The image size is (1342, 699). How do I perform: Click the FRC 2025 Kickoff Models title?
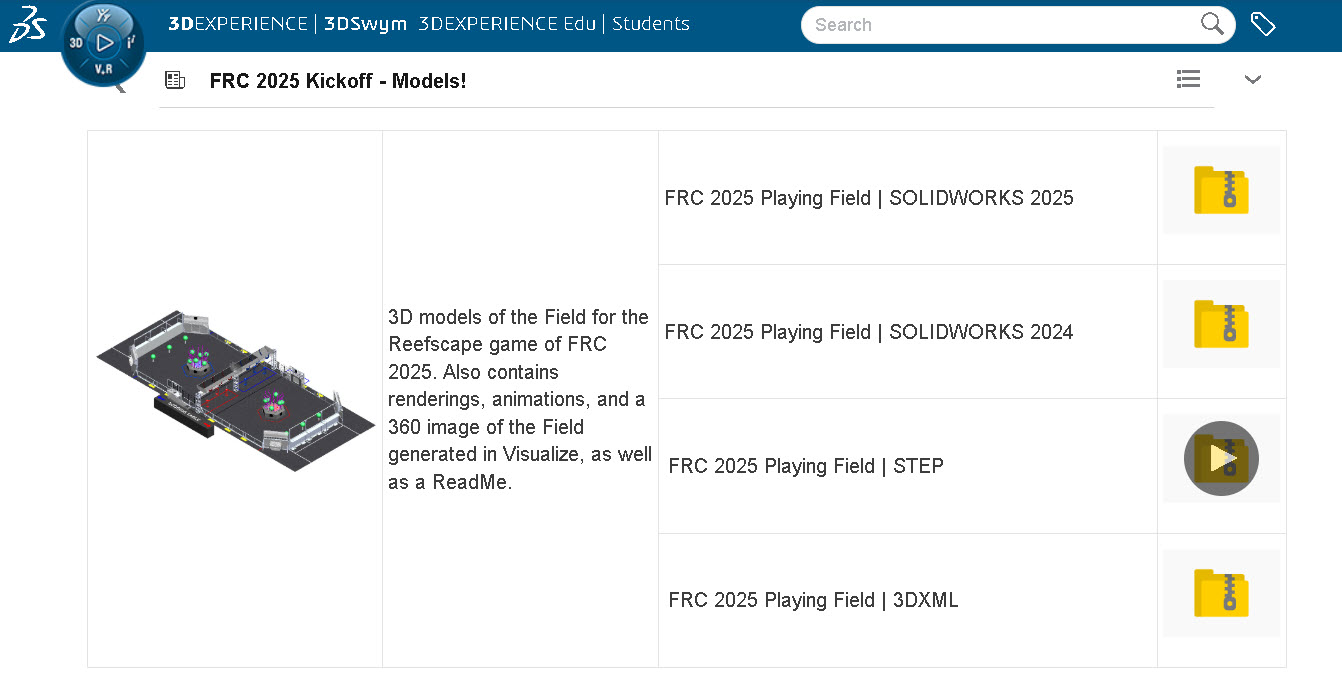coord(337,81)
